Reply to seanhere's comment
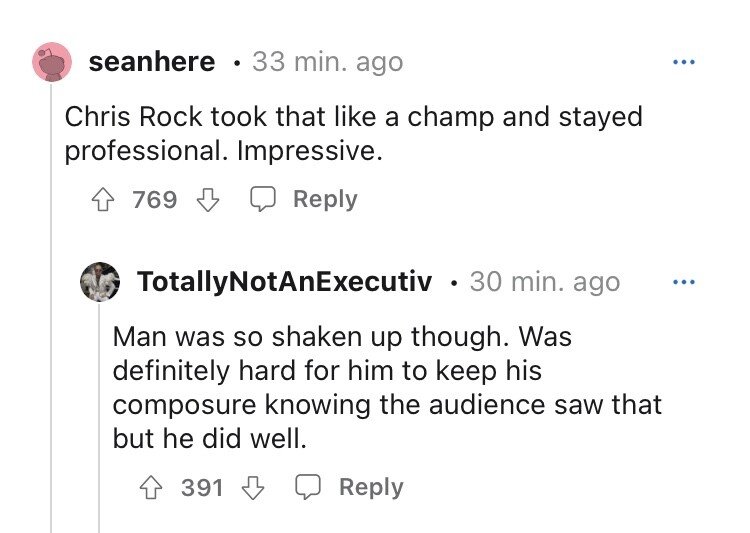Image resolution: width=750 pixels, height=533 pixels. [307, 199]
